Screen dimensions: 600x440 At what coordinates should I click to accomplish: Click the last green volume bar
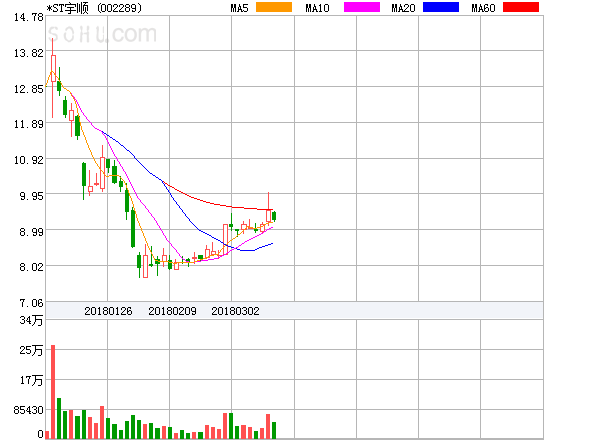[274, 430]
